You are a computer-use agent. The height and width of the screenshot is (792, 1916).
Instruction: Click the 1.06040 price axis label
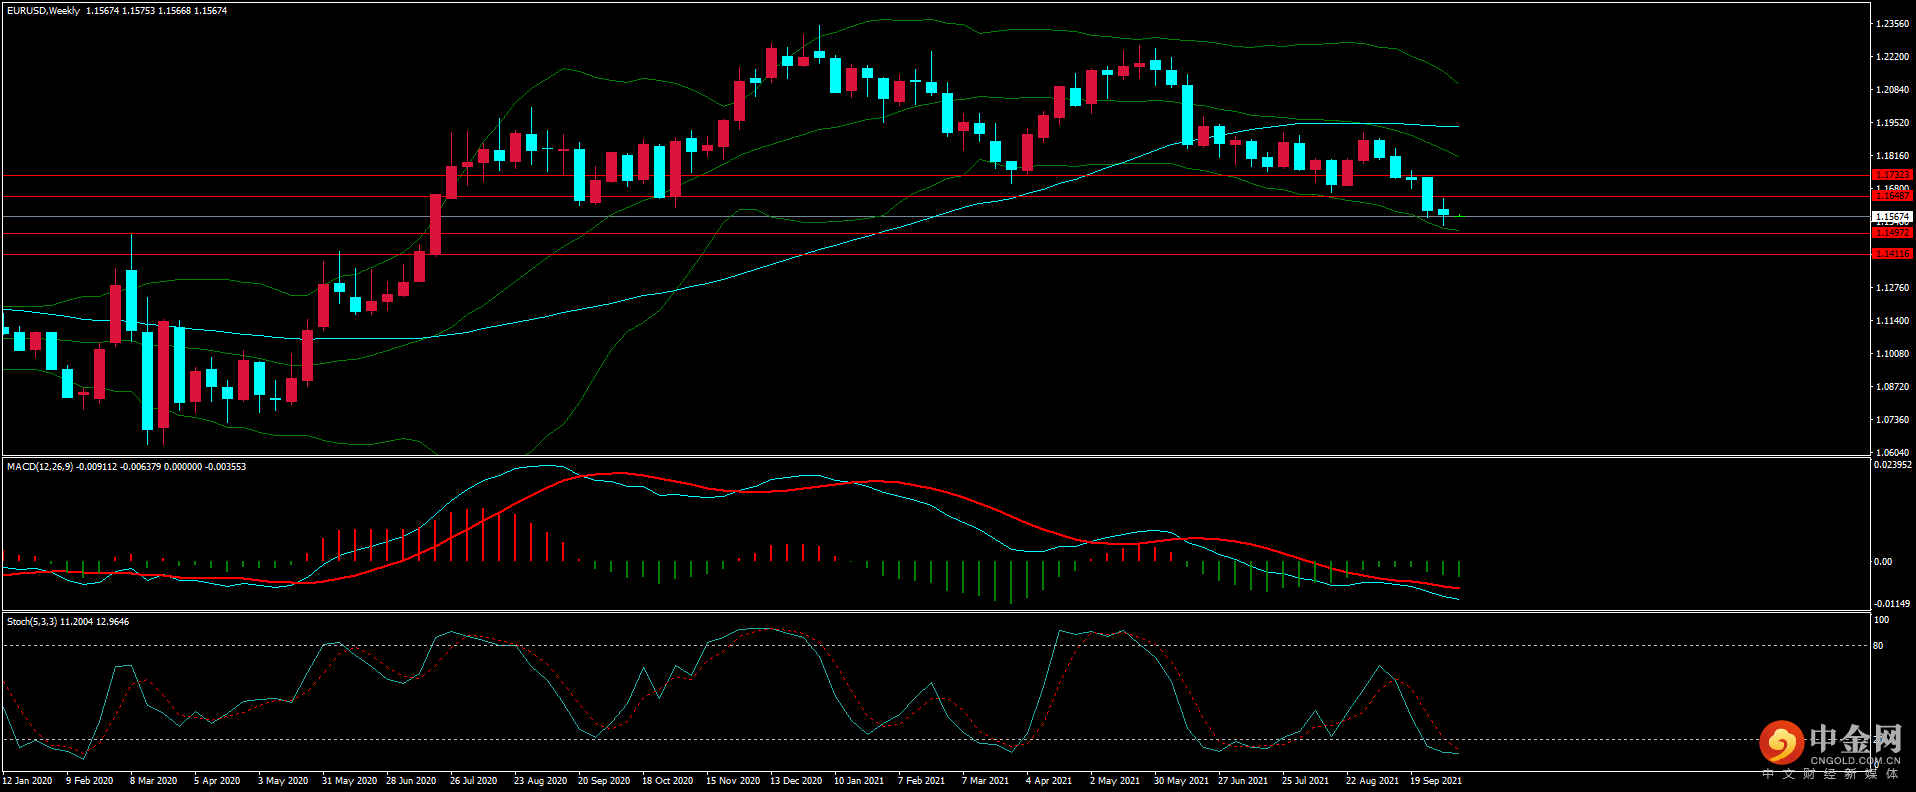pos(1892,452)
